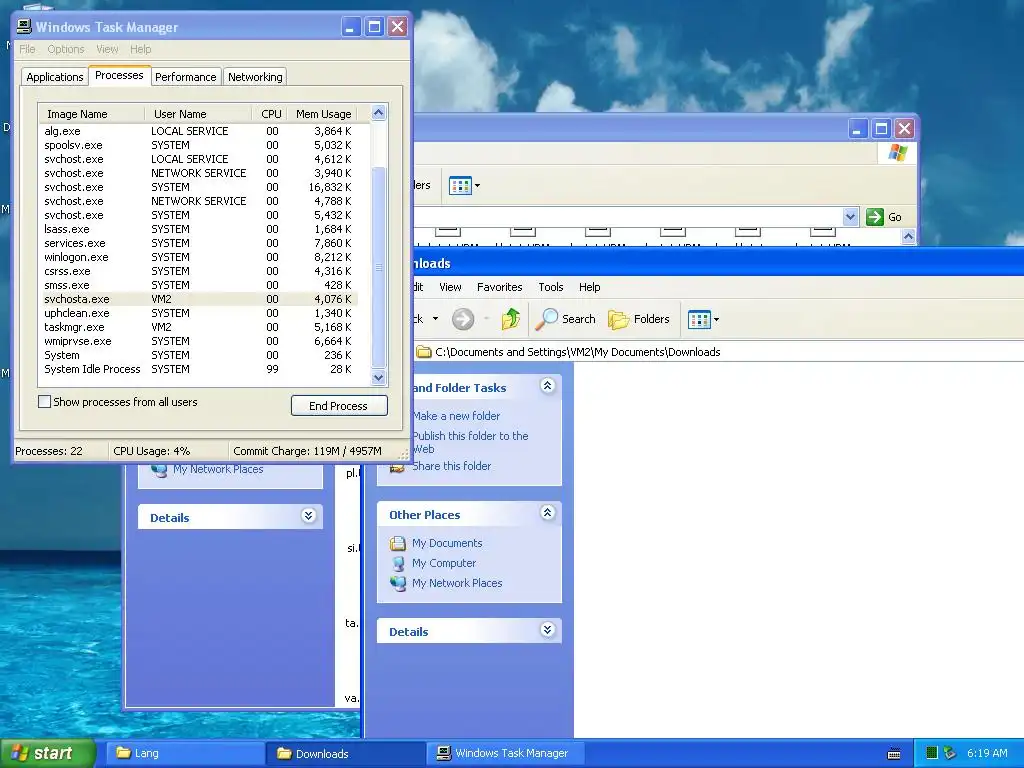The width and height of the screenshot is (1024, 768).
Task: Open the Views icon in Downloads toolbar
Action: (699, 319)
